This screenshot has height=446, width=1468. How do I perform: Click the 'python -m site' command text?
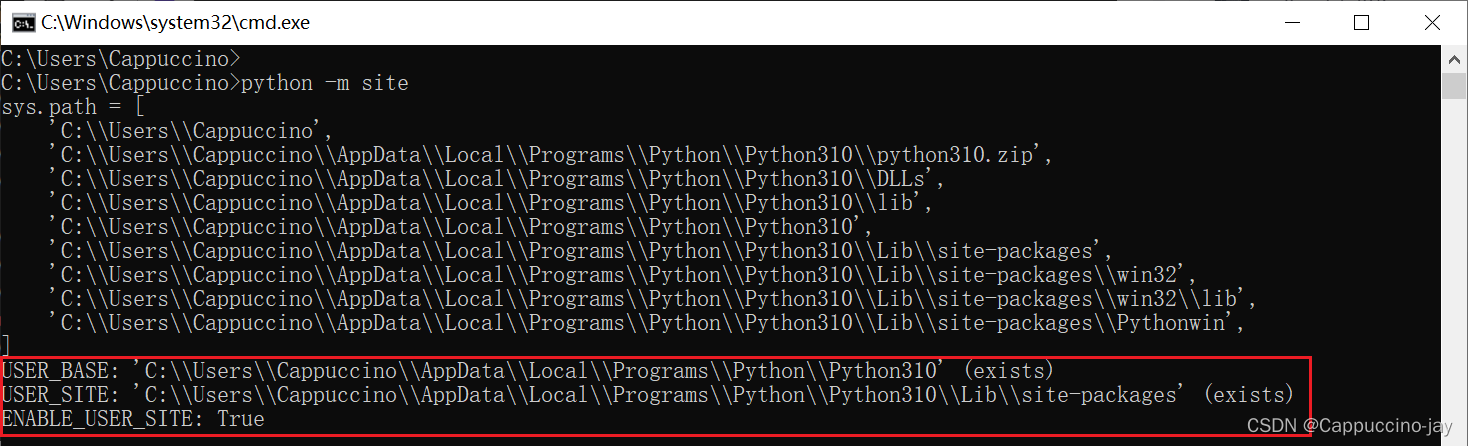point(325,83)
